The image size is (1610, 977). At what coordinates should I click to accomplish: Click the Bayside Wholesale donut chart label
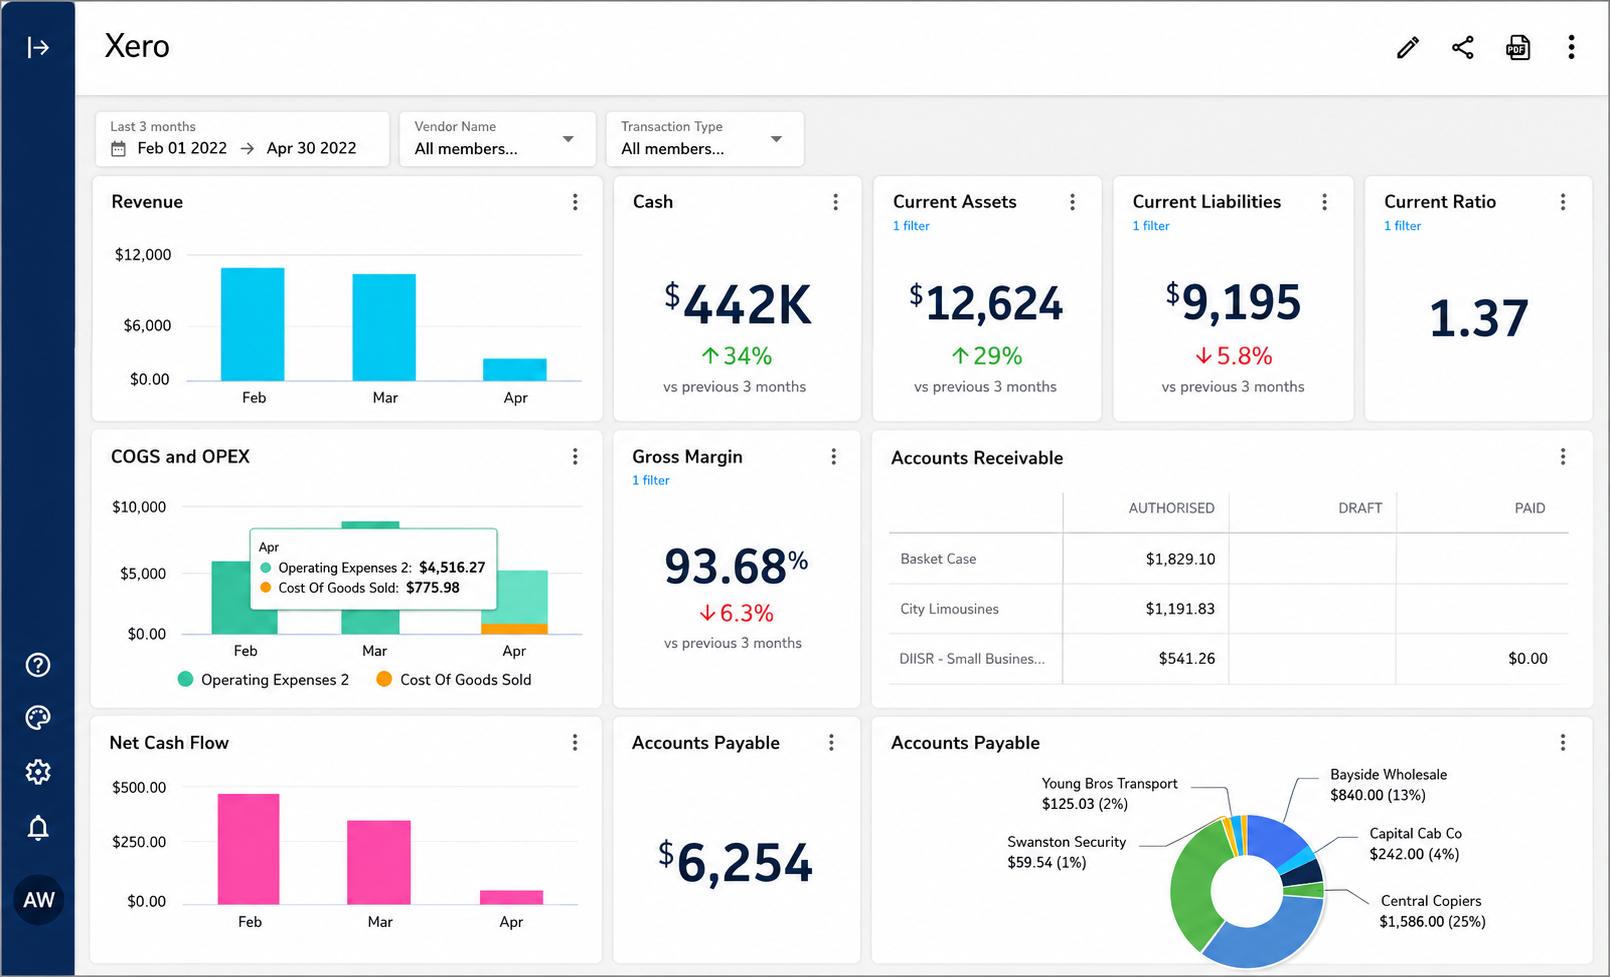[x=1388, y=785]
